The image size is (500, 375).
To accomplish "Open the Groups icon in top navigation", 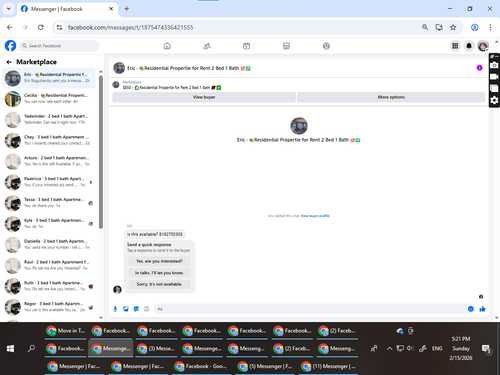I will click(x=326, y=46).
